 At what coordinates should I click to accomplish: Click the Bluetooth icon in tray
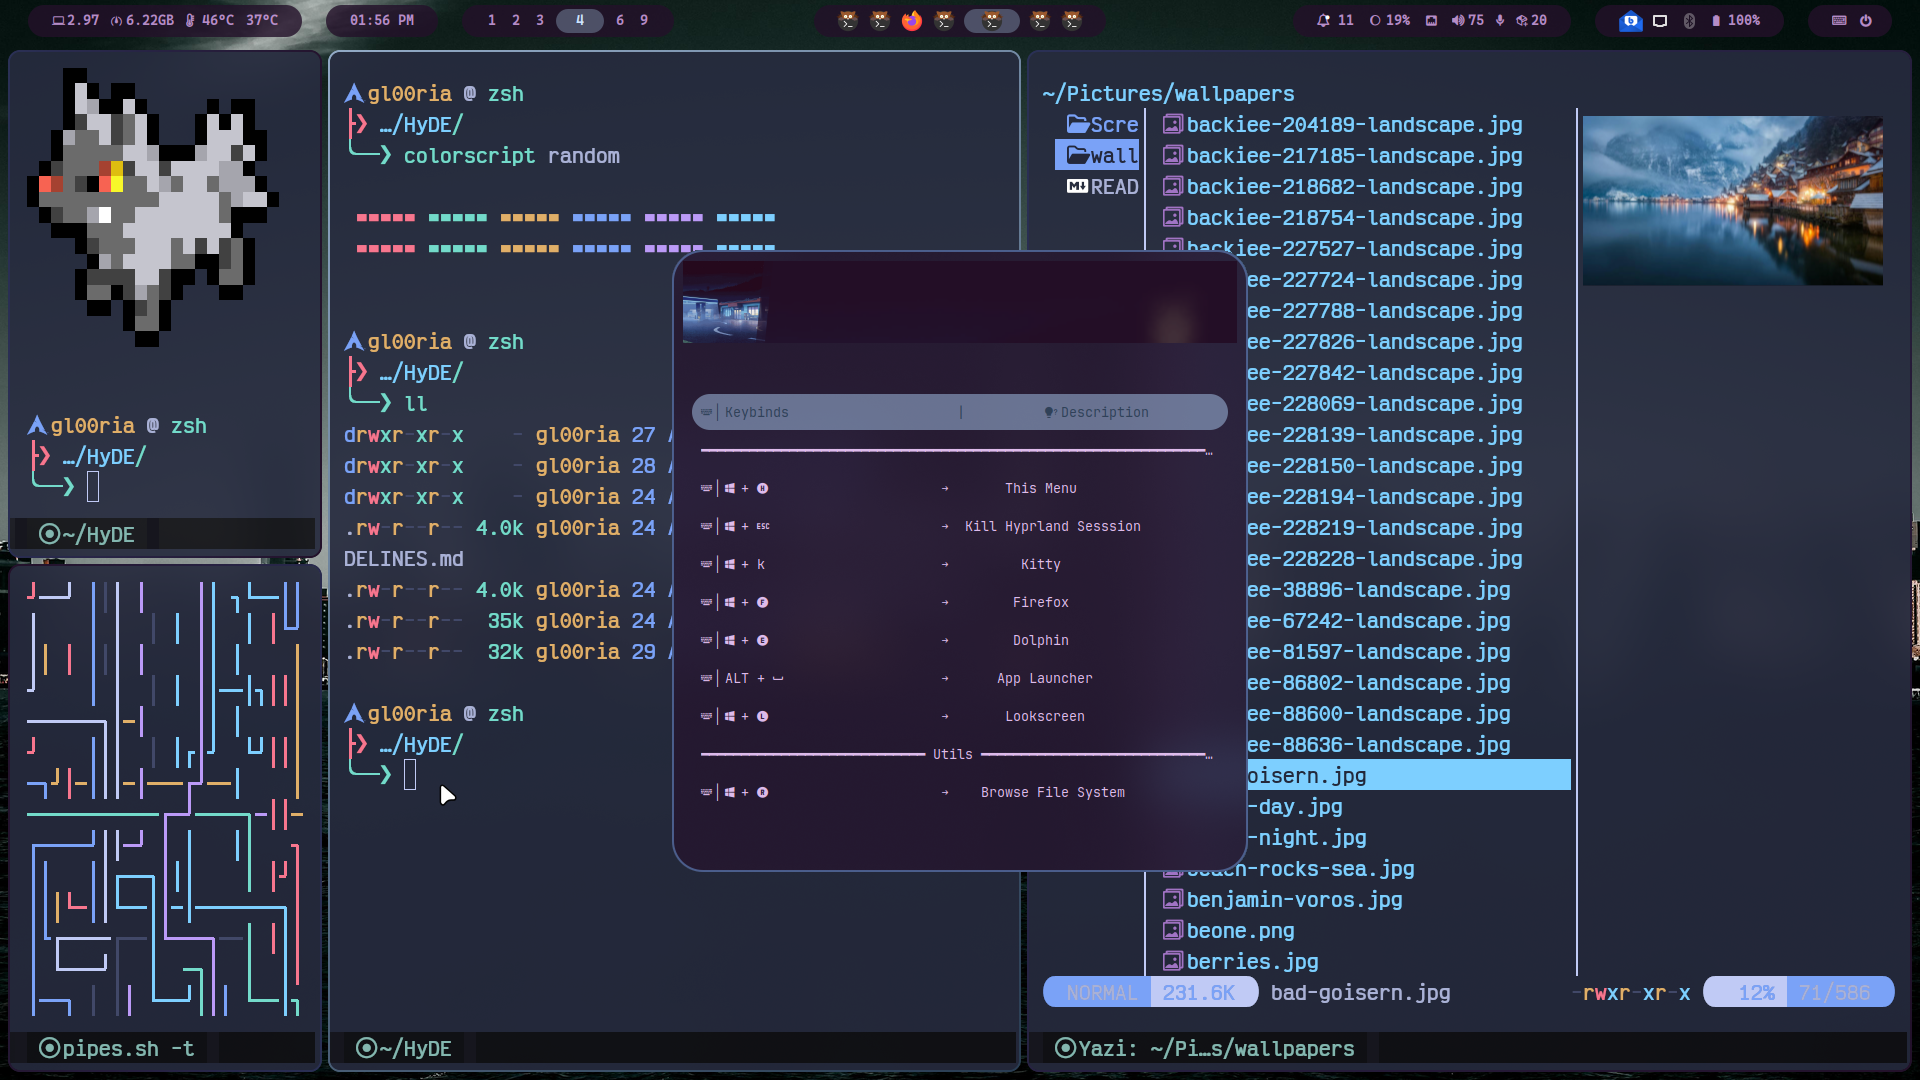coord(1689,20)
